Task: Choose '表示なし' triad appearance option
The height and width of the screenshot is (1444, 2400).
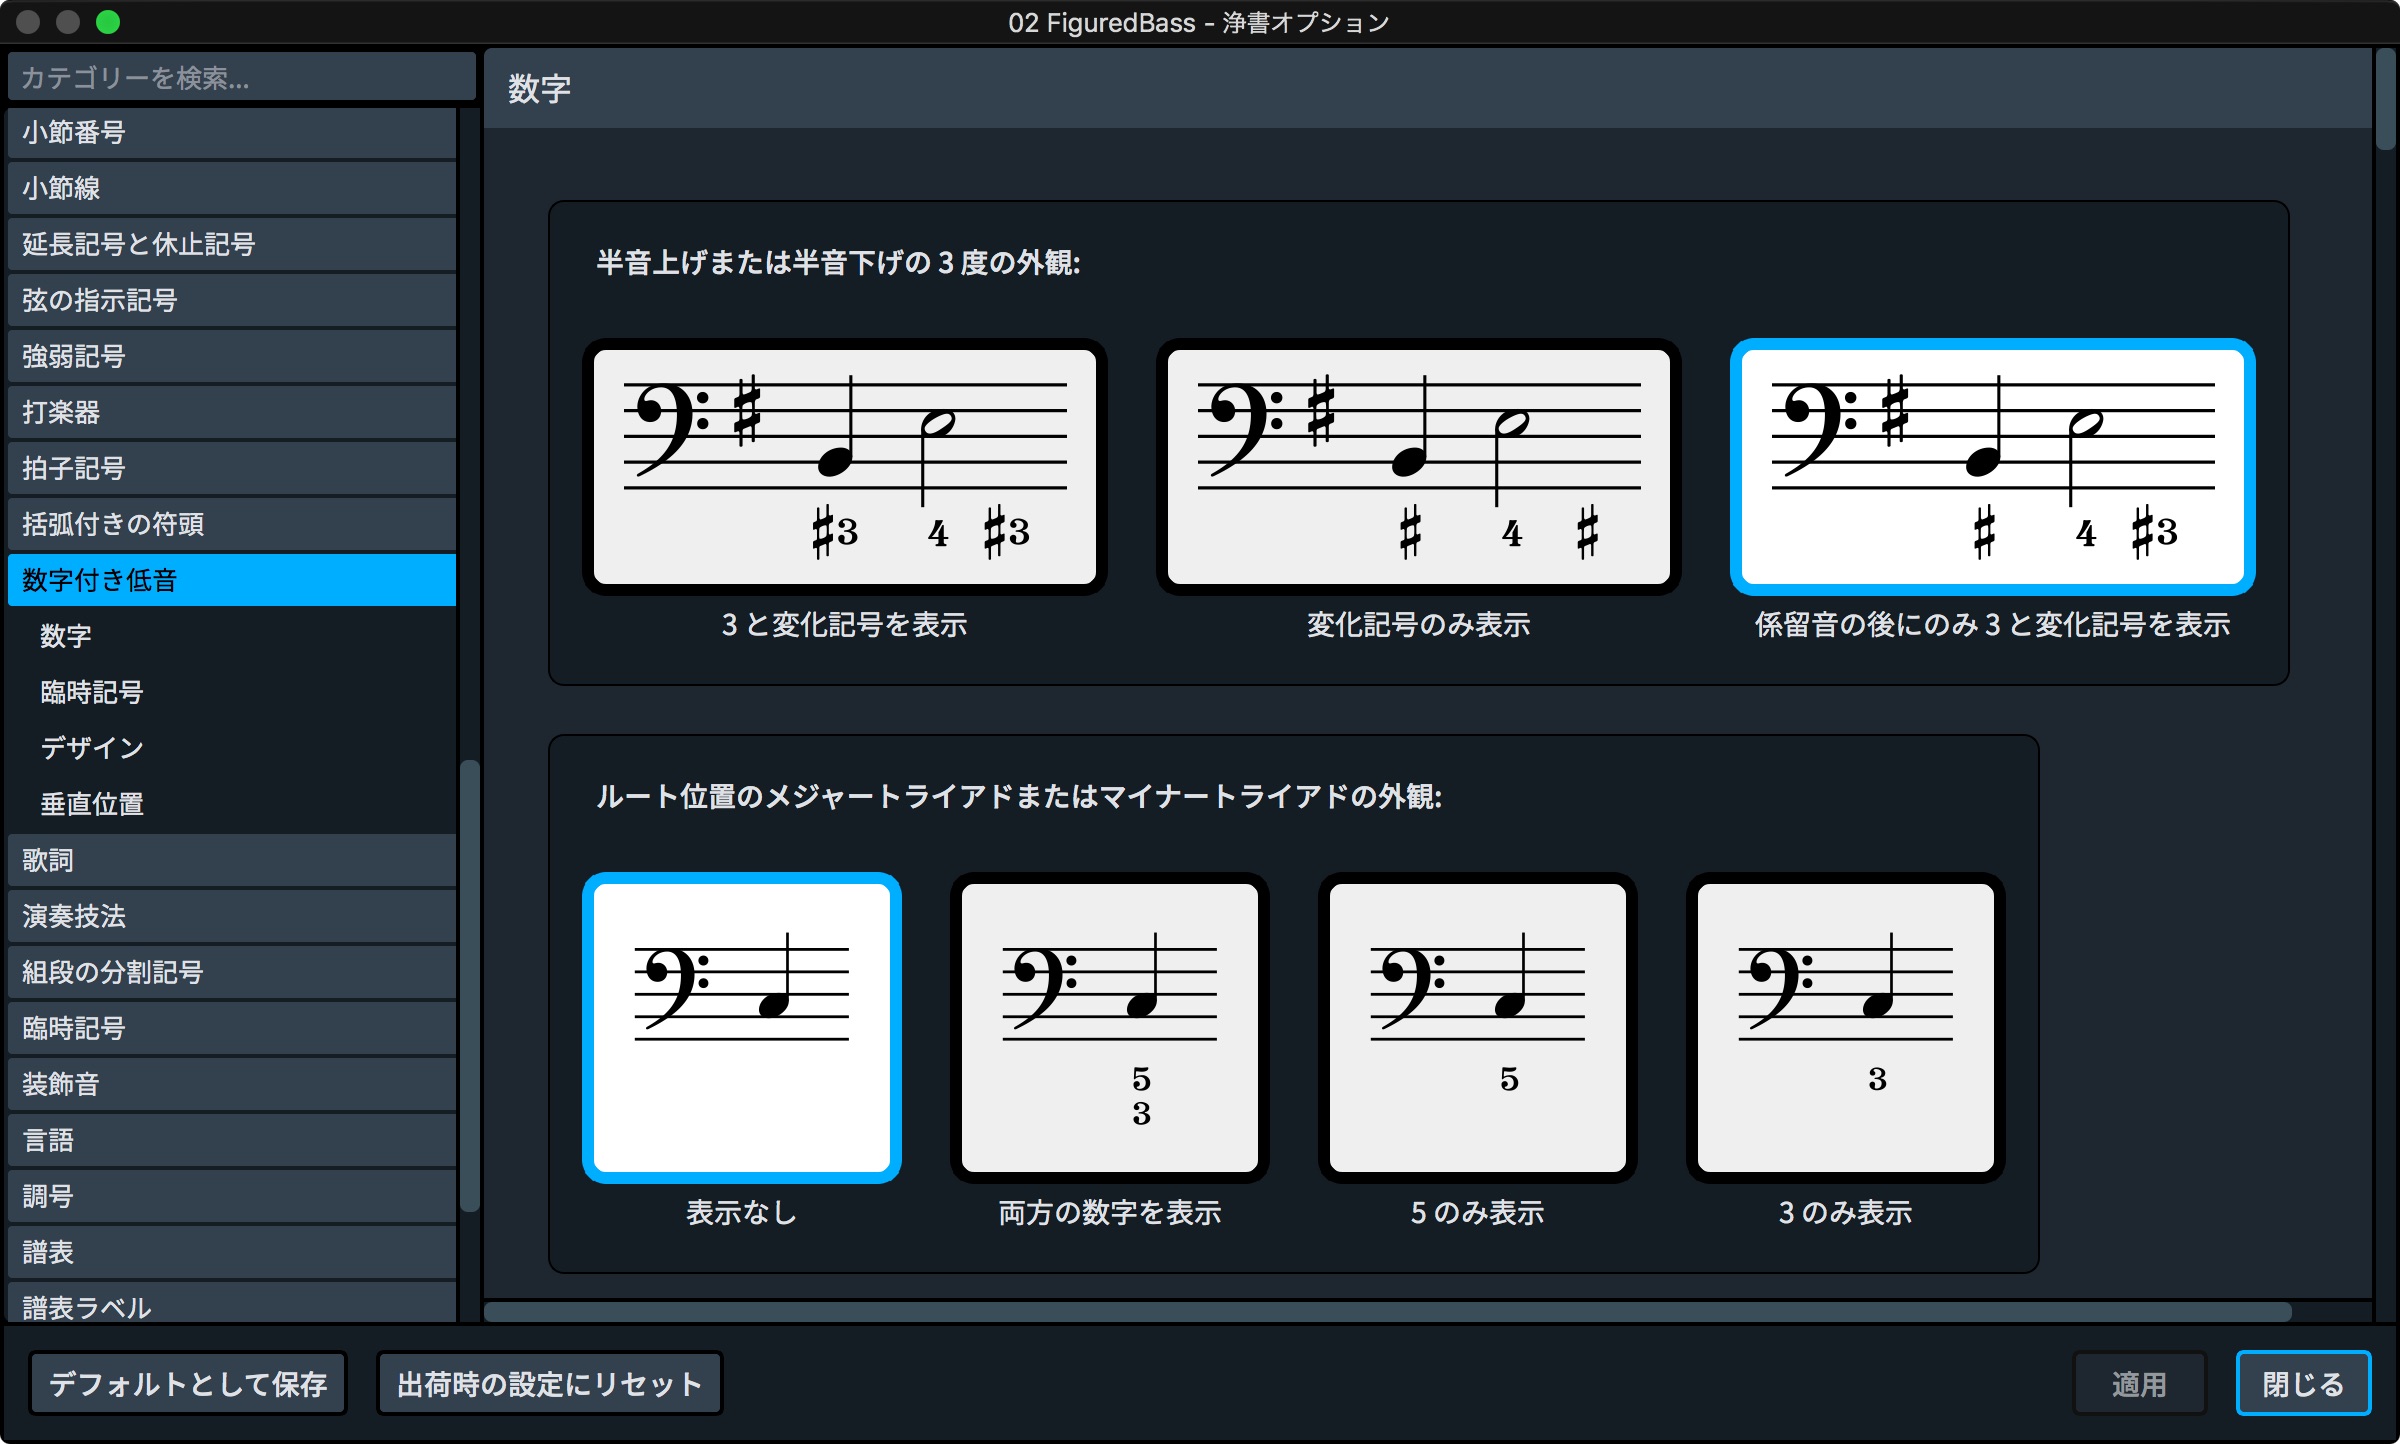Action: [741, 1027]
